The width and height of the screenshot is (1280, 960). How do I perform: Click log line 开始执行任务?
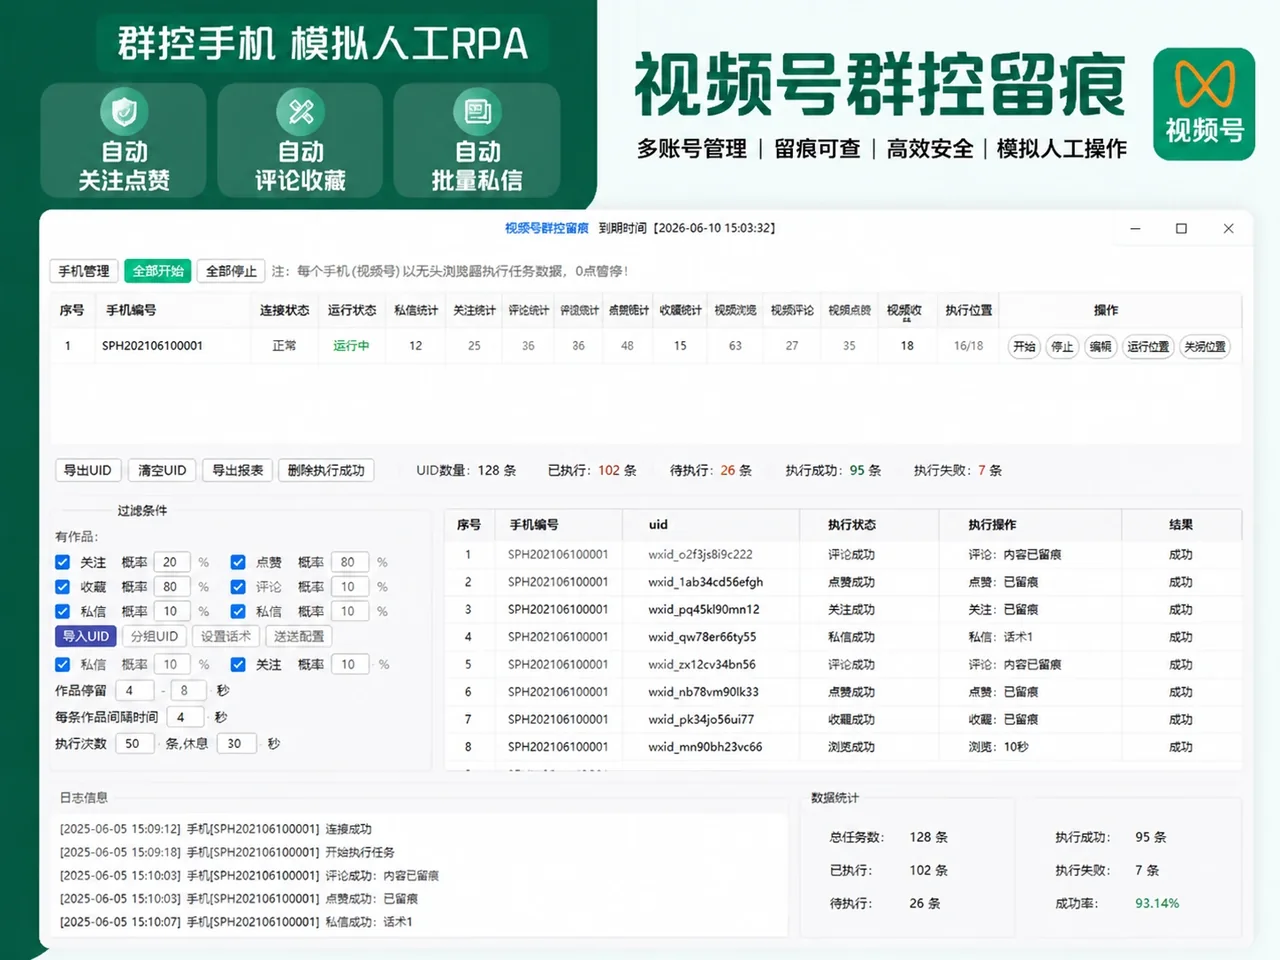pyautogui.click(x=227, y=852)
